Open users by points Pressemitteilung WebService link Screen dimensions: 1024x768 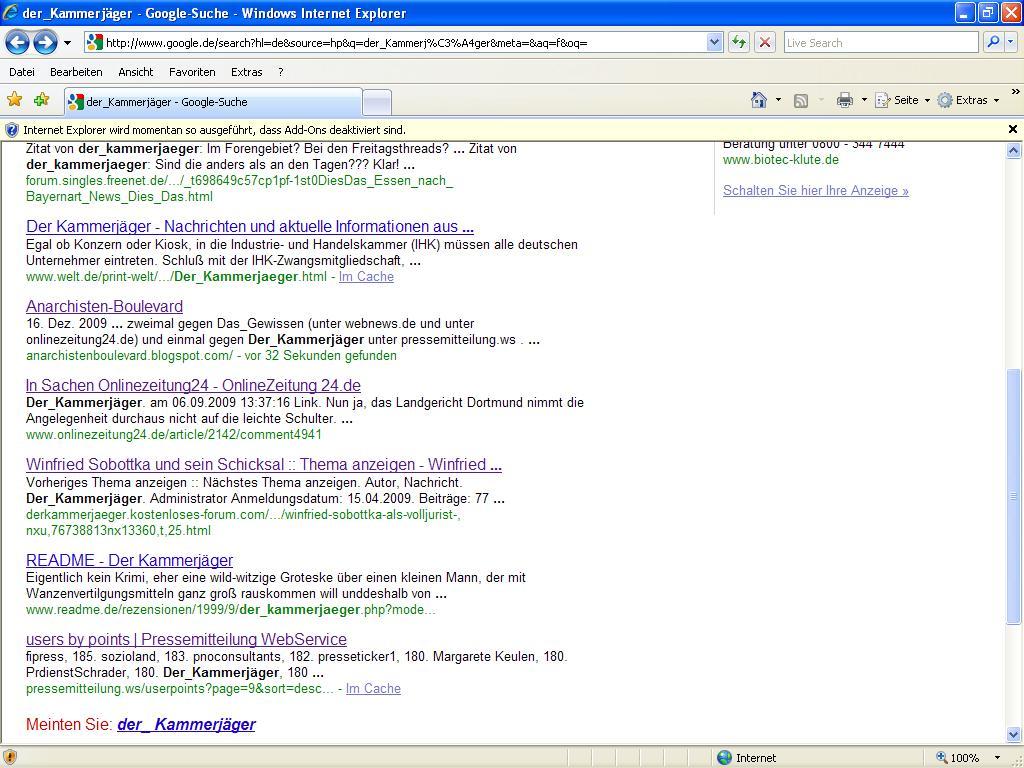pos(186,639)
